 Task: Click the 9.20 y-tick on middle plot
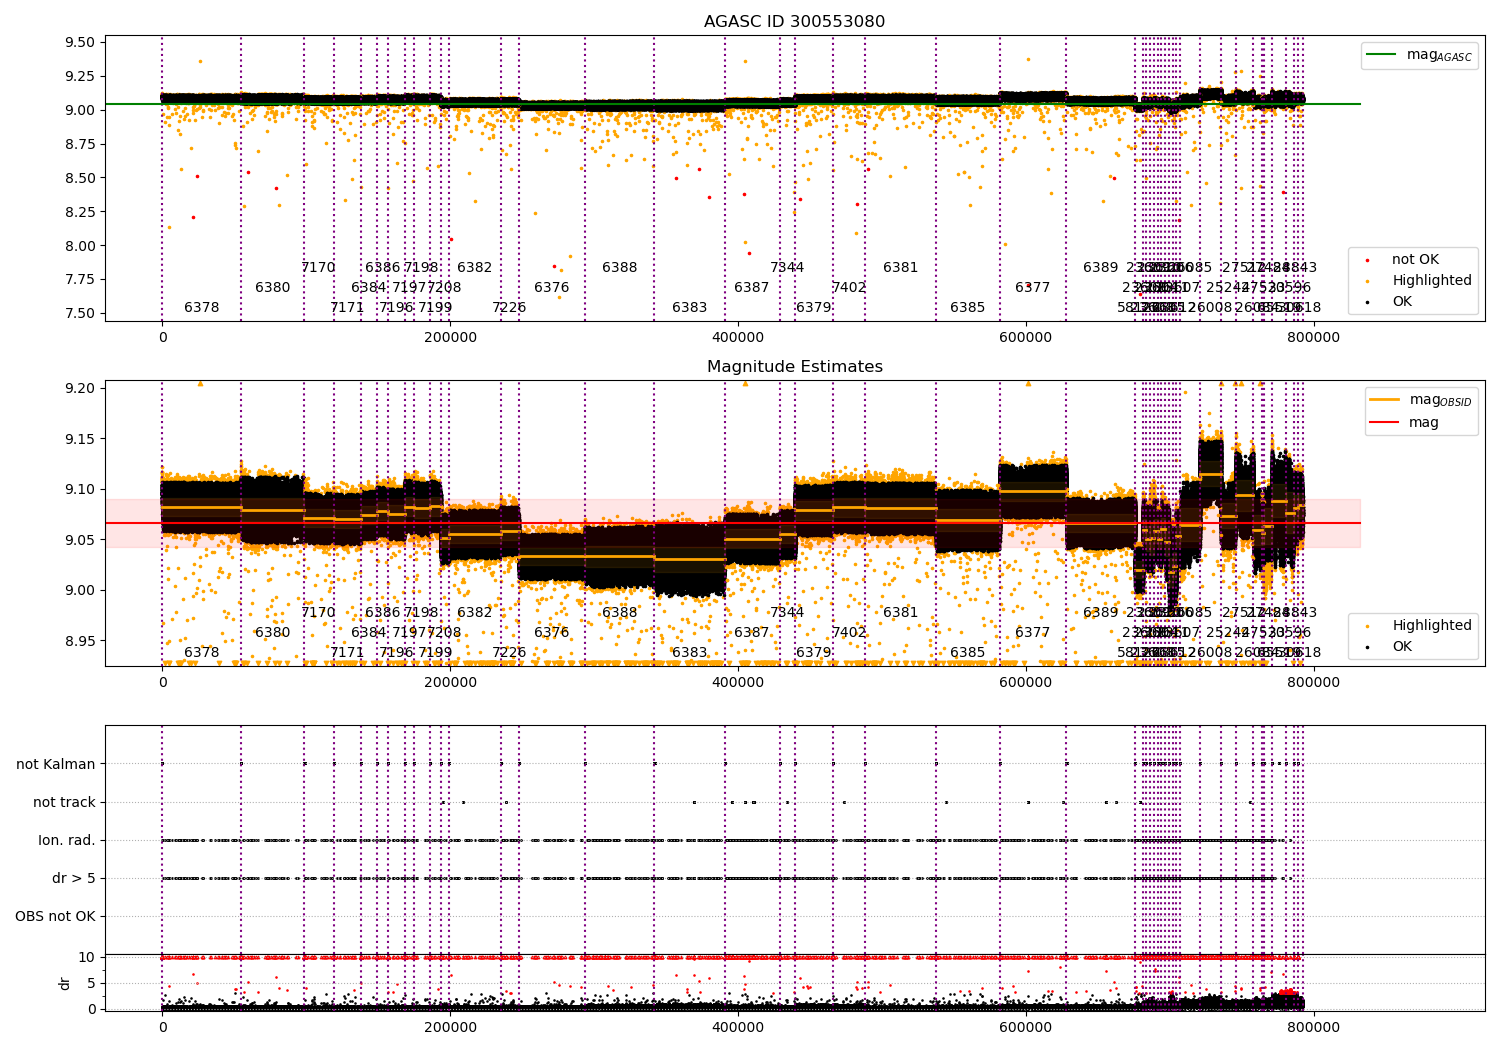pyautogui.click(x=79, y=388)
